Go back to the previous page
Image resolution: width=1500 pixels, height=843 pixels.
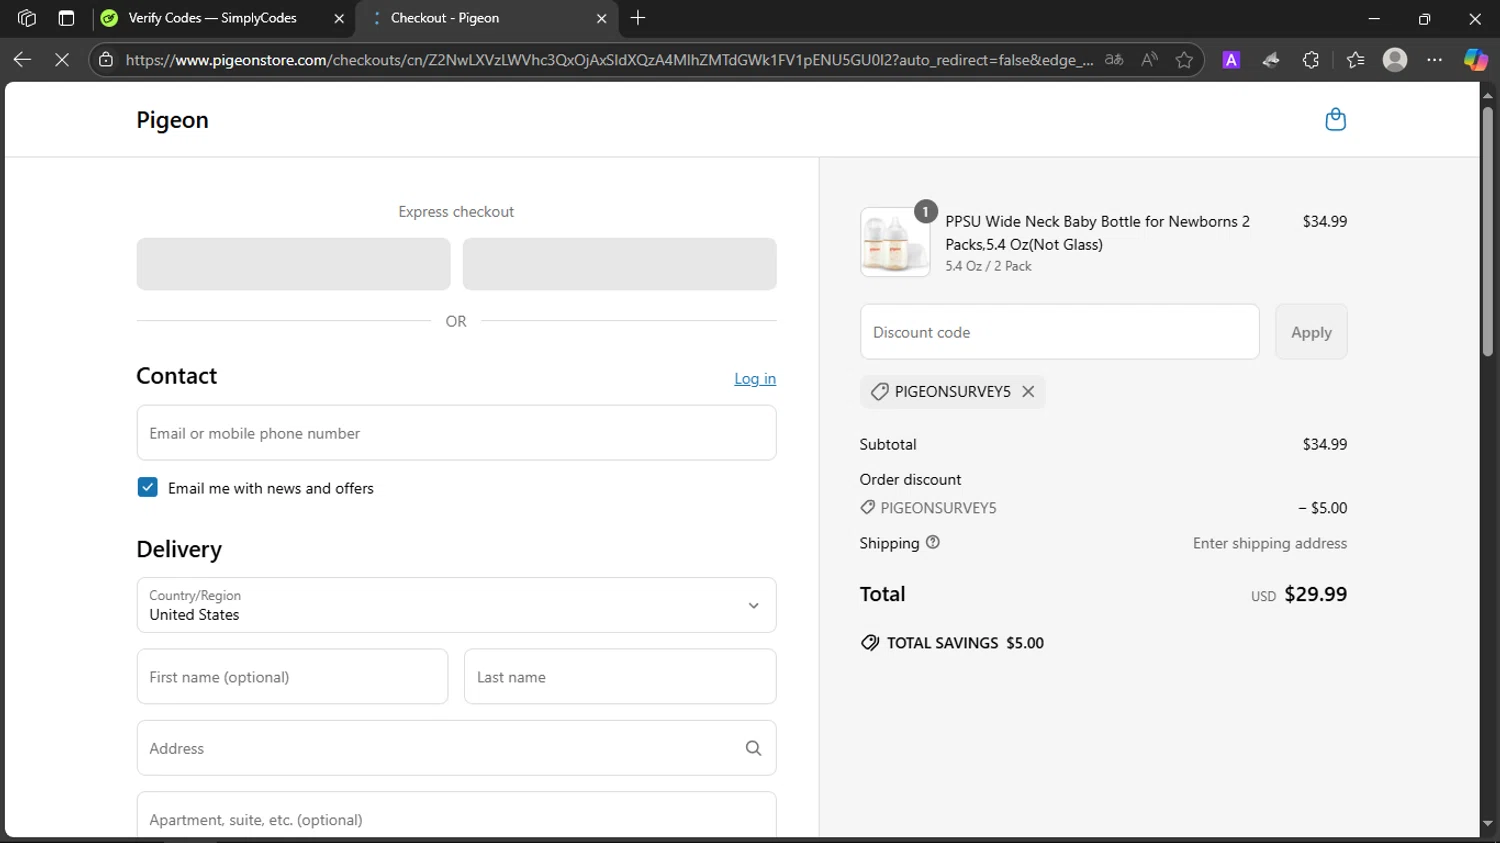point(22,60)
